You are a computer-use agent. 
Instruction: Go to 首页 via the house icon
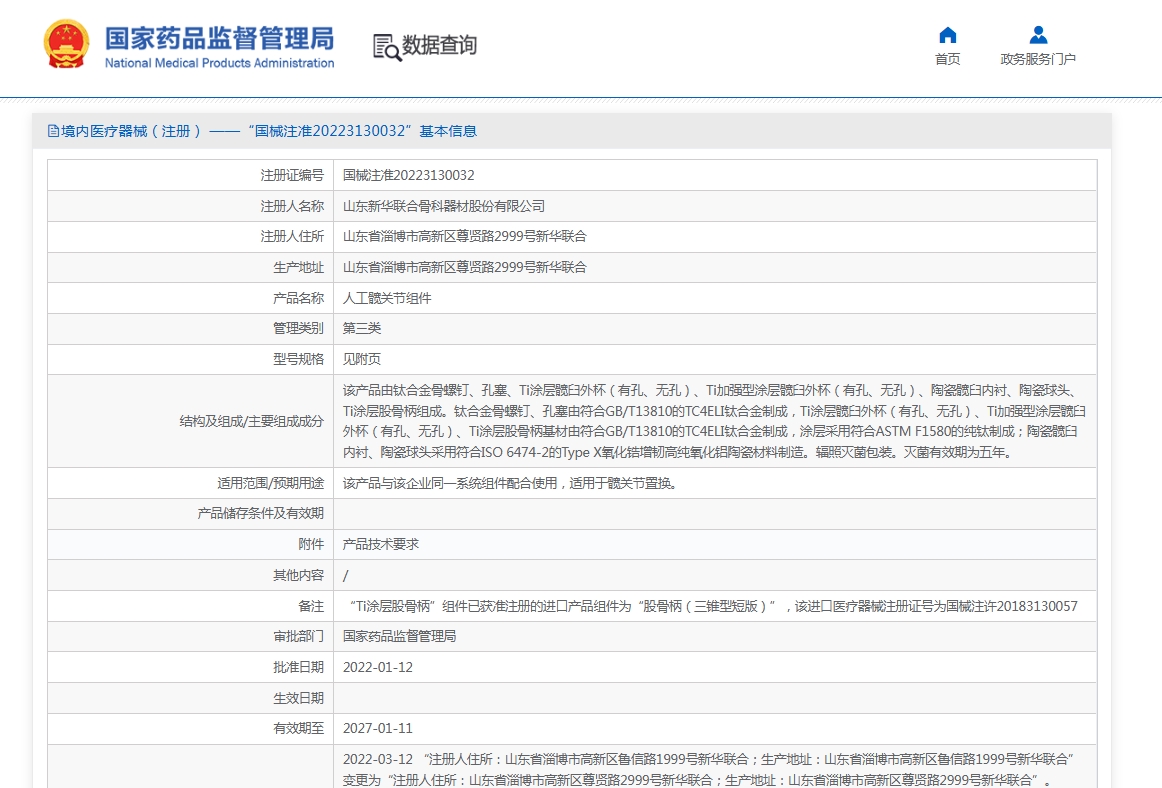(x=947, y=35)
